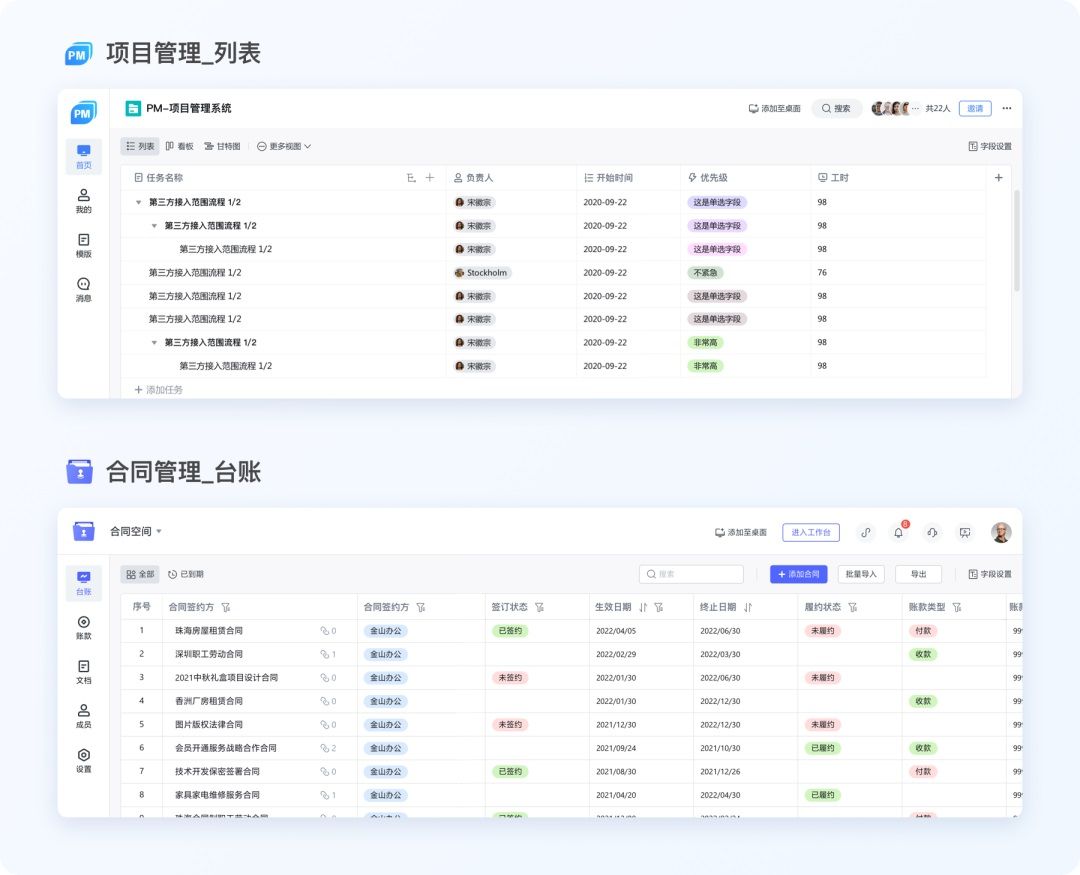
Task: Open the three-dot more menu in PM header
Action: [x=1006, y=108]
